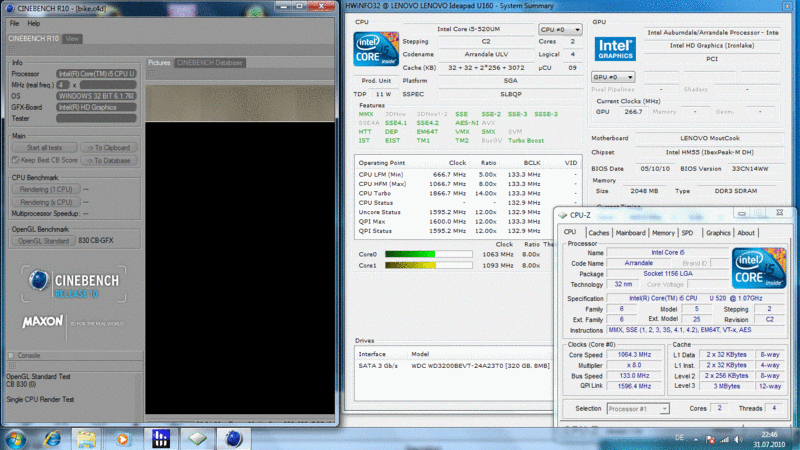
Task: Launch Internet Explorer from taskbar
Action: pyautogui.click(x=51, y=439)
